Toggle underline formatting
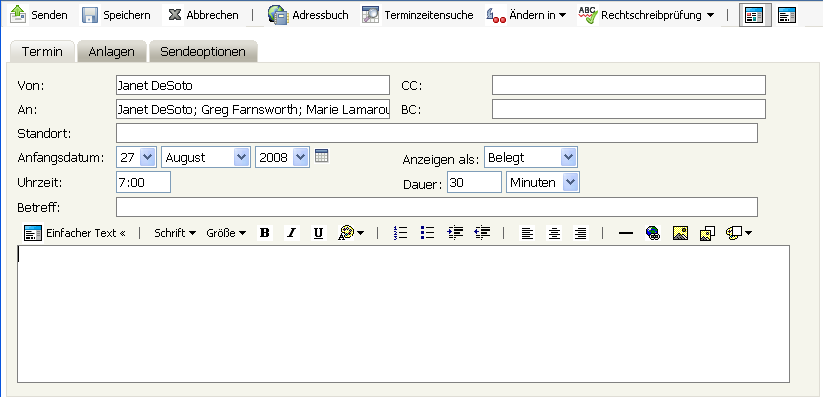Viewport: 823px width, 397px height. (x=318, y=233)
